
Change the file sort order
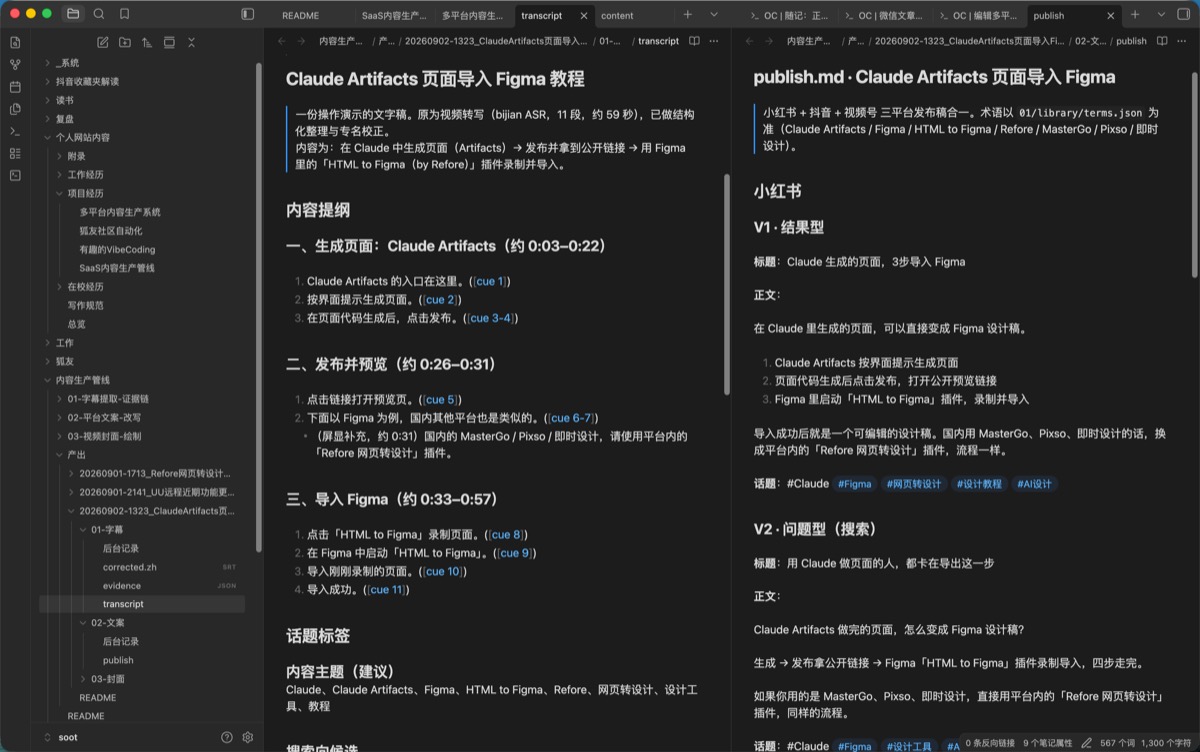tap(147, 42)
